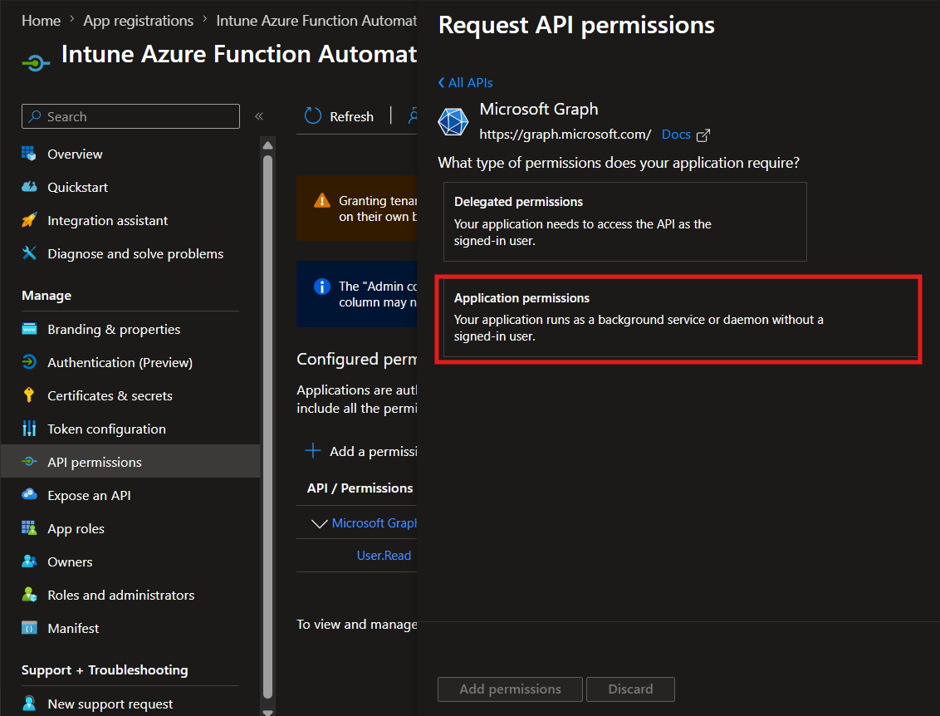The width and height of the screenshot is (940, 716).
Task: Click the API / Permissions column header
Action: click(x=360, y=488)
